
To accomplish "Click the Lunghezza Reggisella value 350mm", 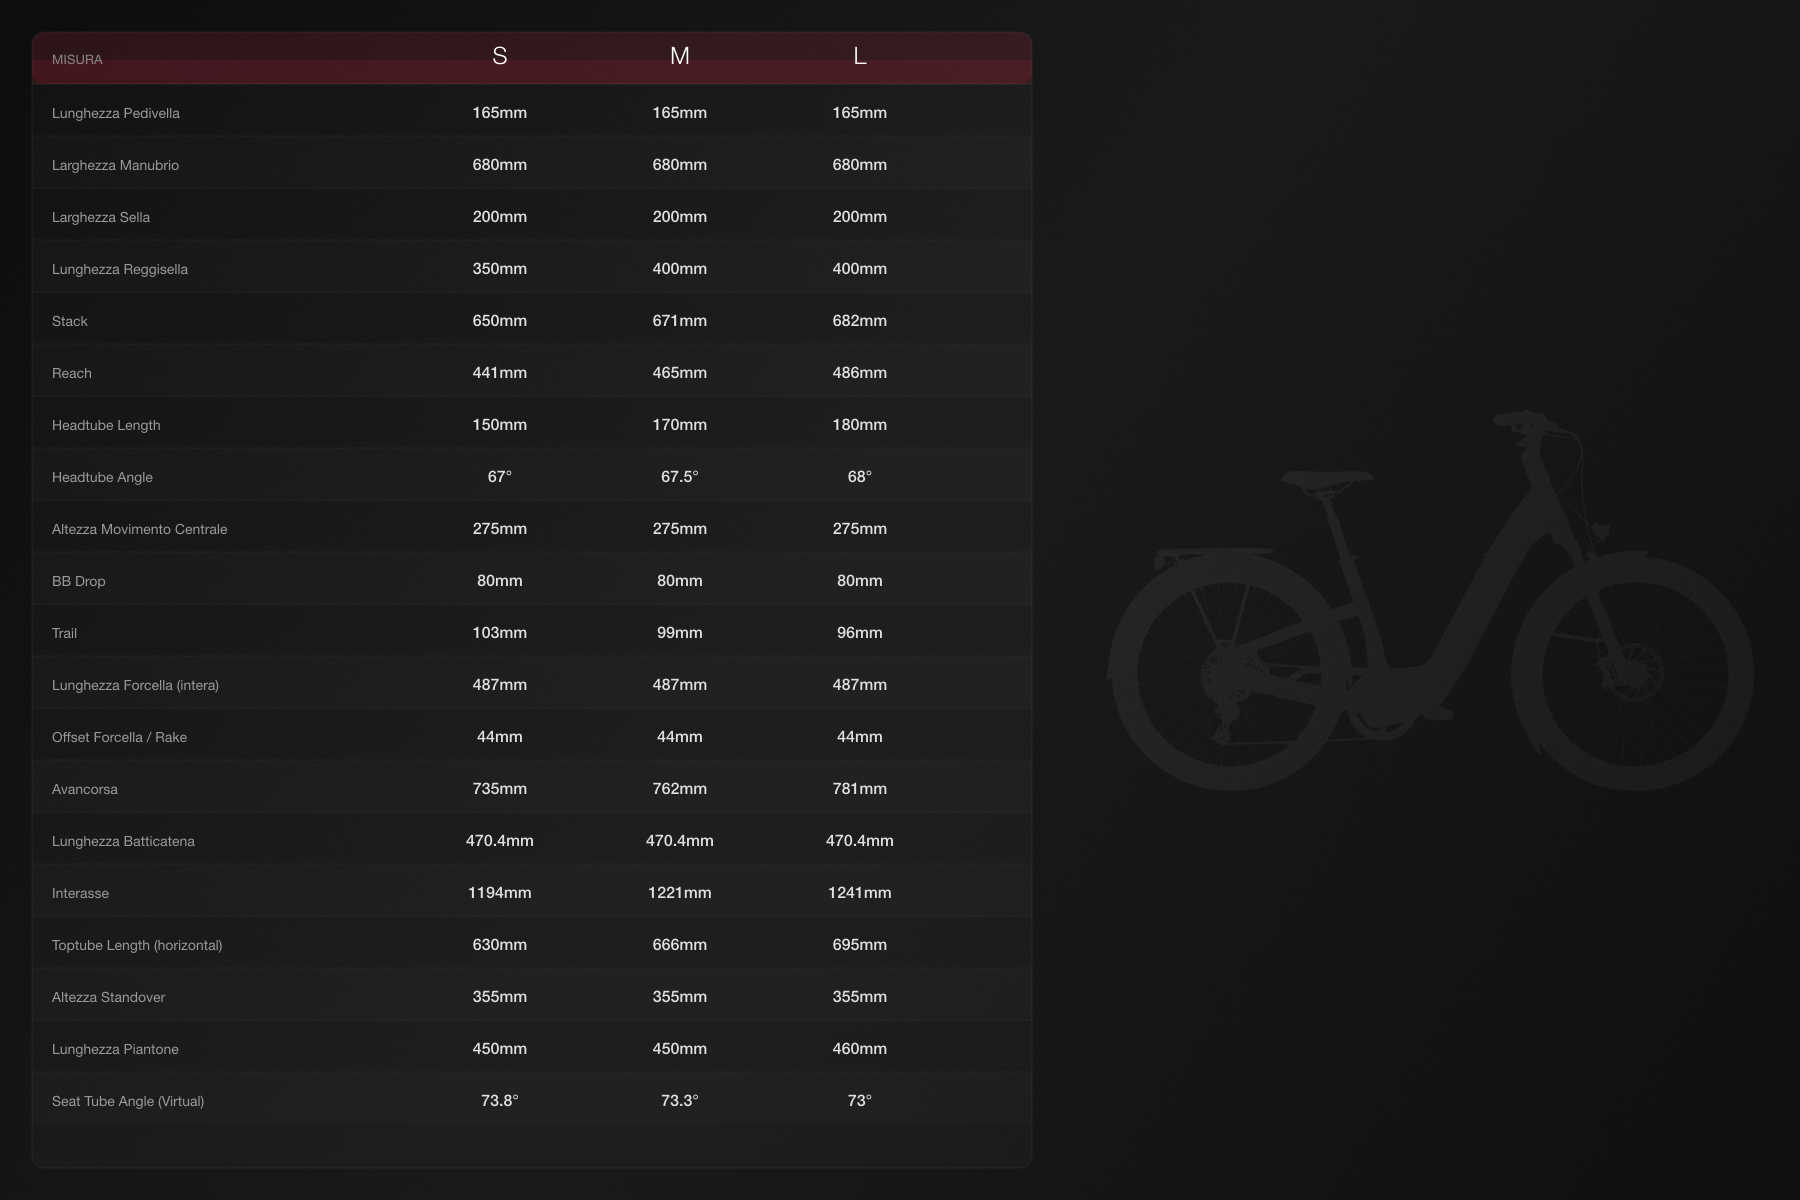I will coord(499,269).
